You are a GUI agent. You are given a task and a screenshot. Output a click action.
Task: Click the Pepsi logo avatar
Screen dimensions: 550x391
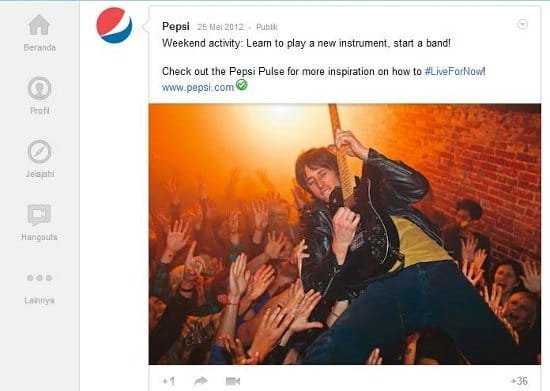click(114, 25)
